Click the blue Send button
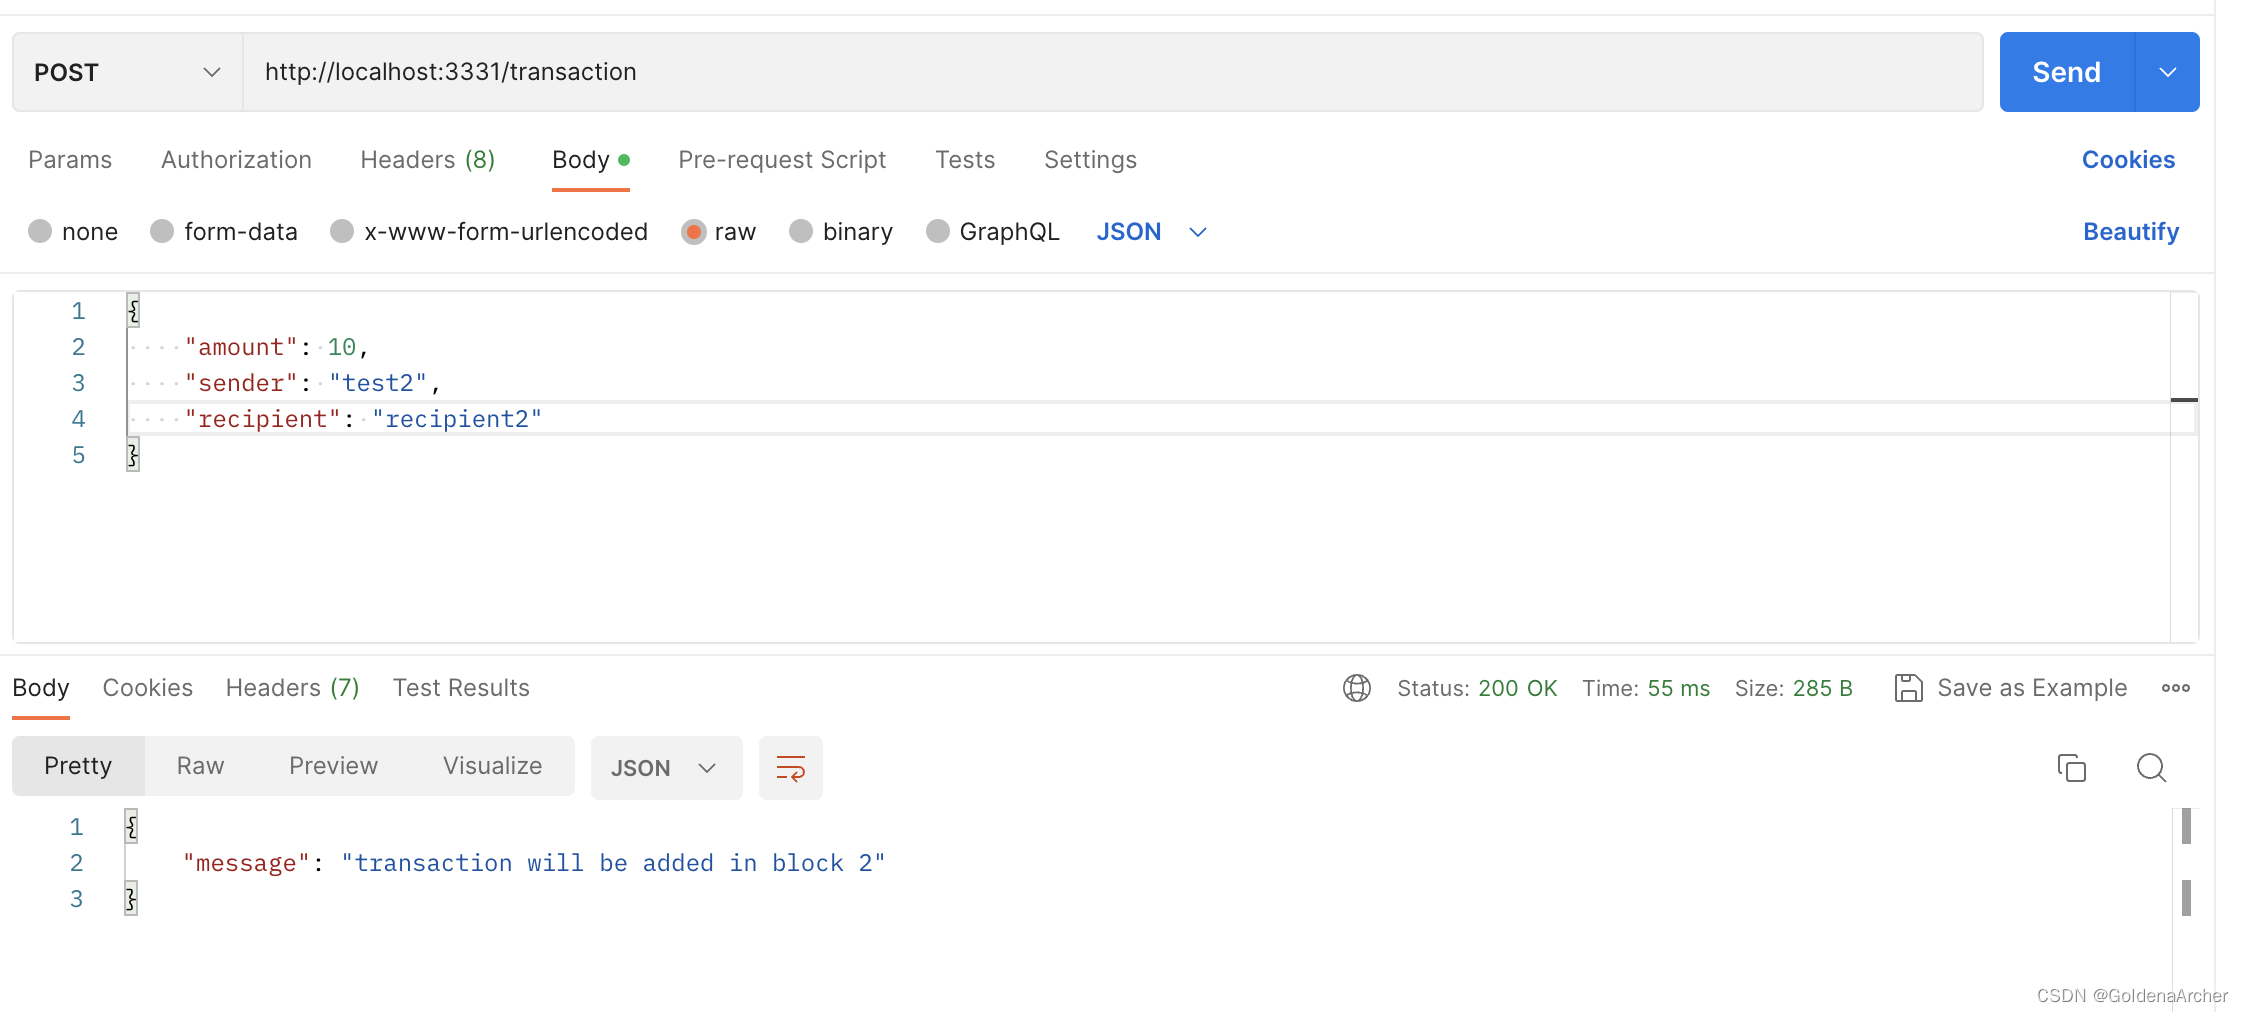 click(2066, 72)
